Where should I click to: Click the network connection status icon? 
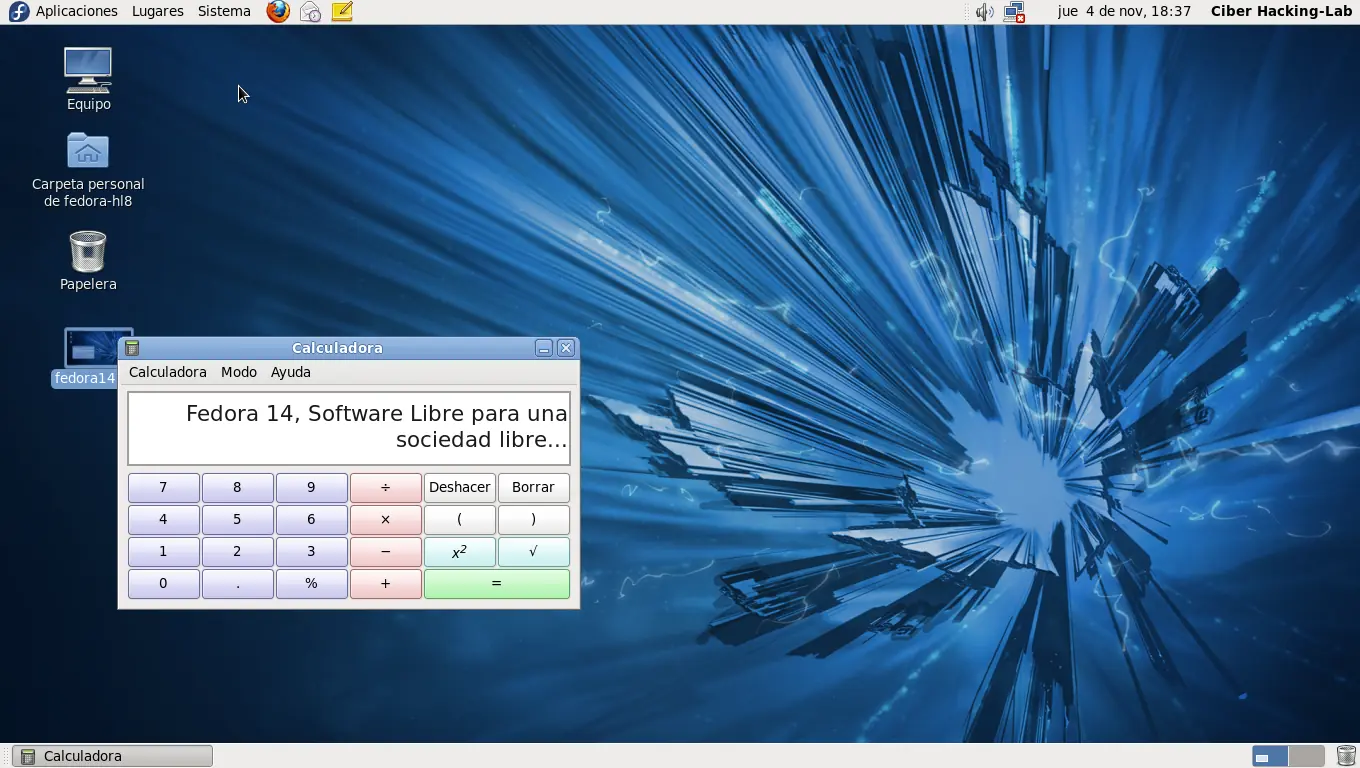(x=1014, y=12)
